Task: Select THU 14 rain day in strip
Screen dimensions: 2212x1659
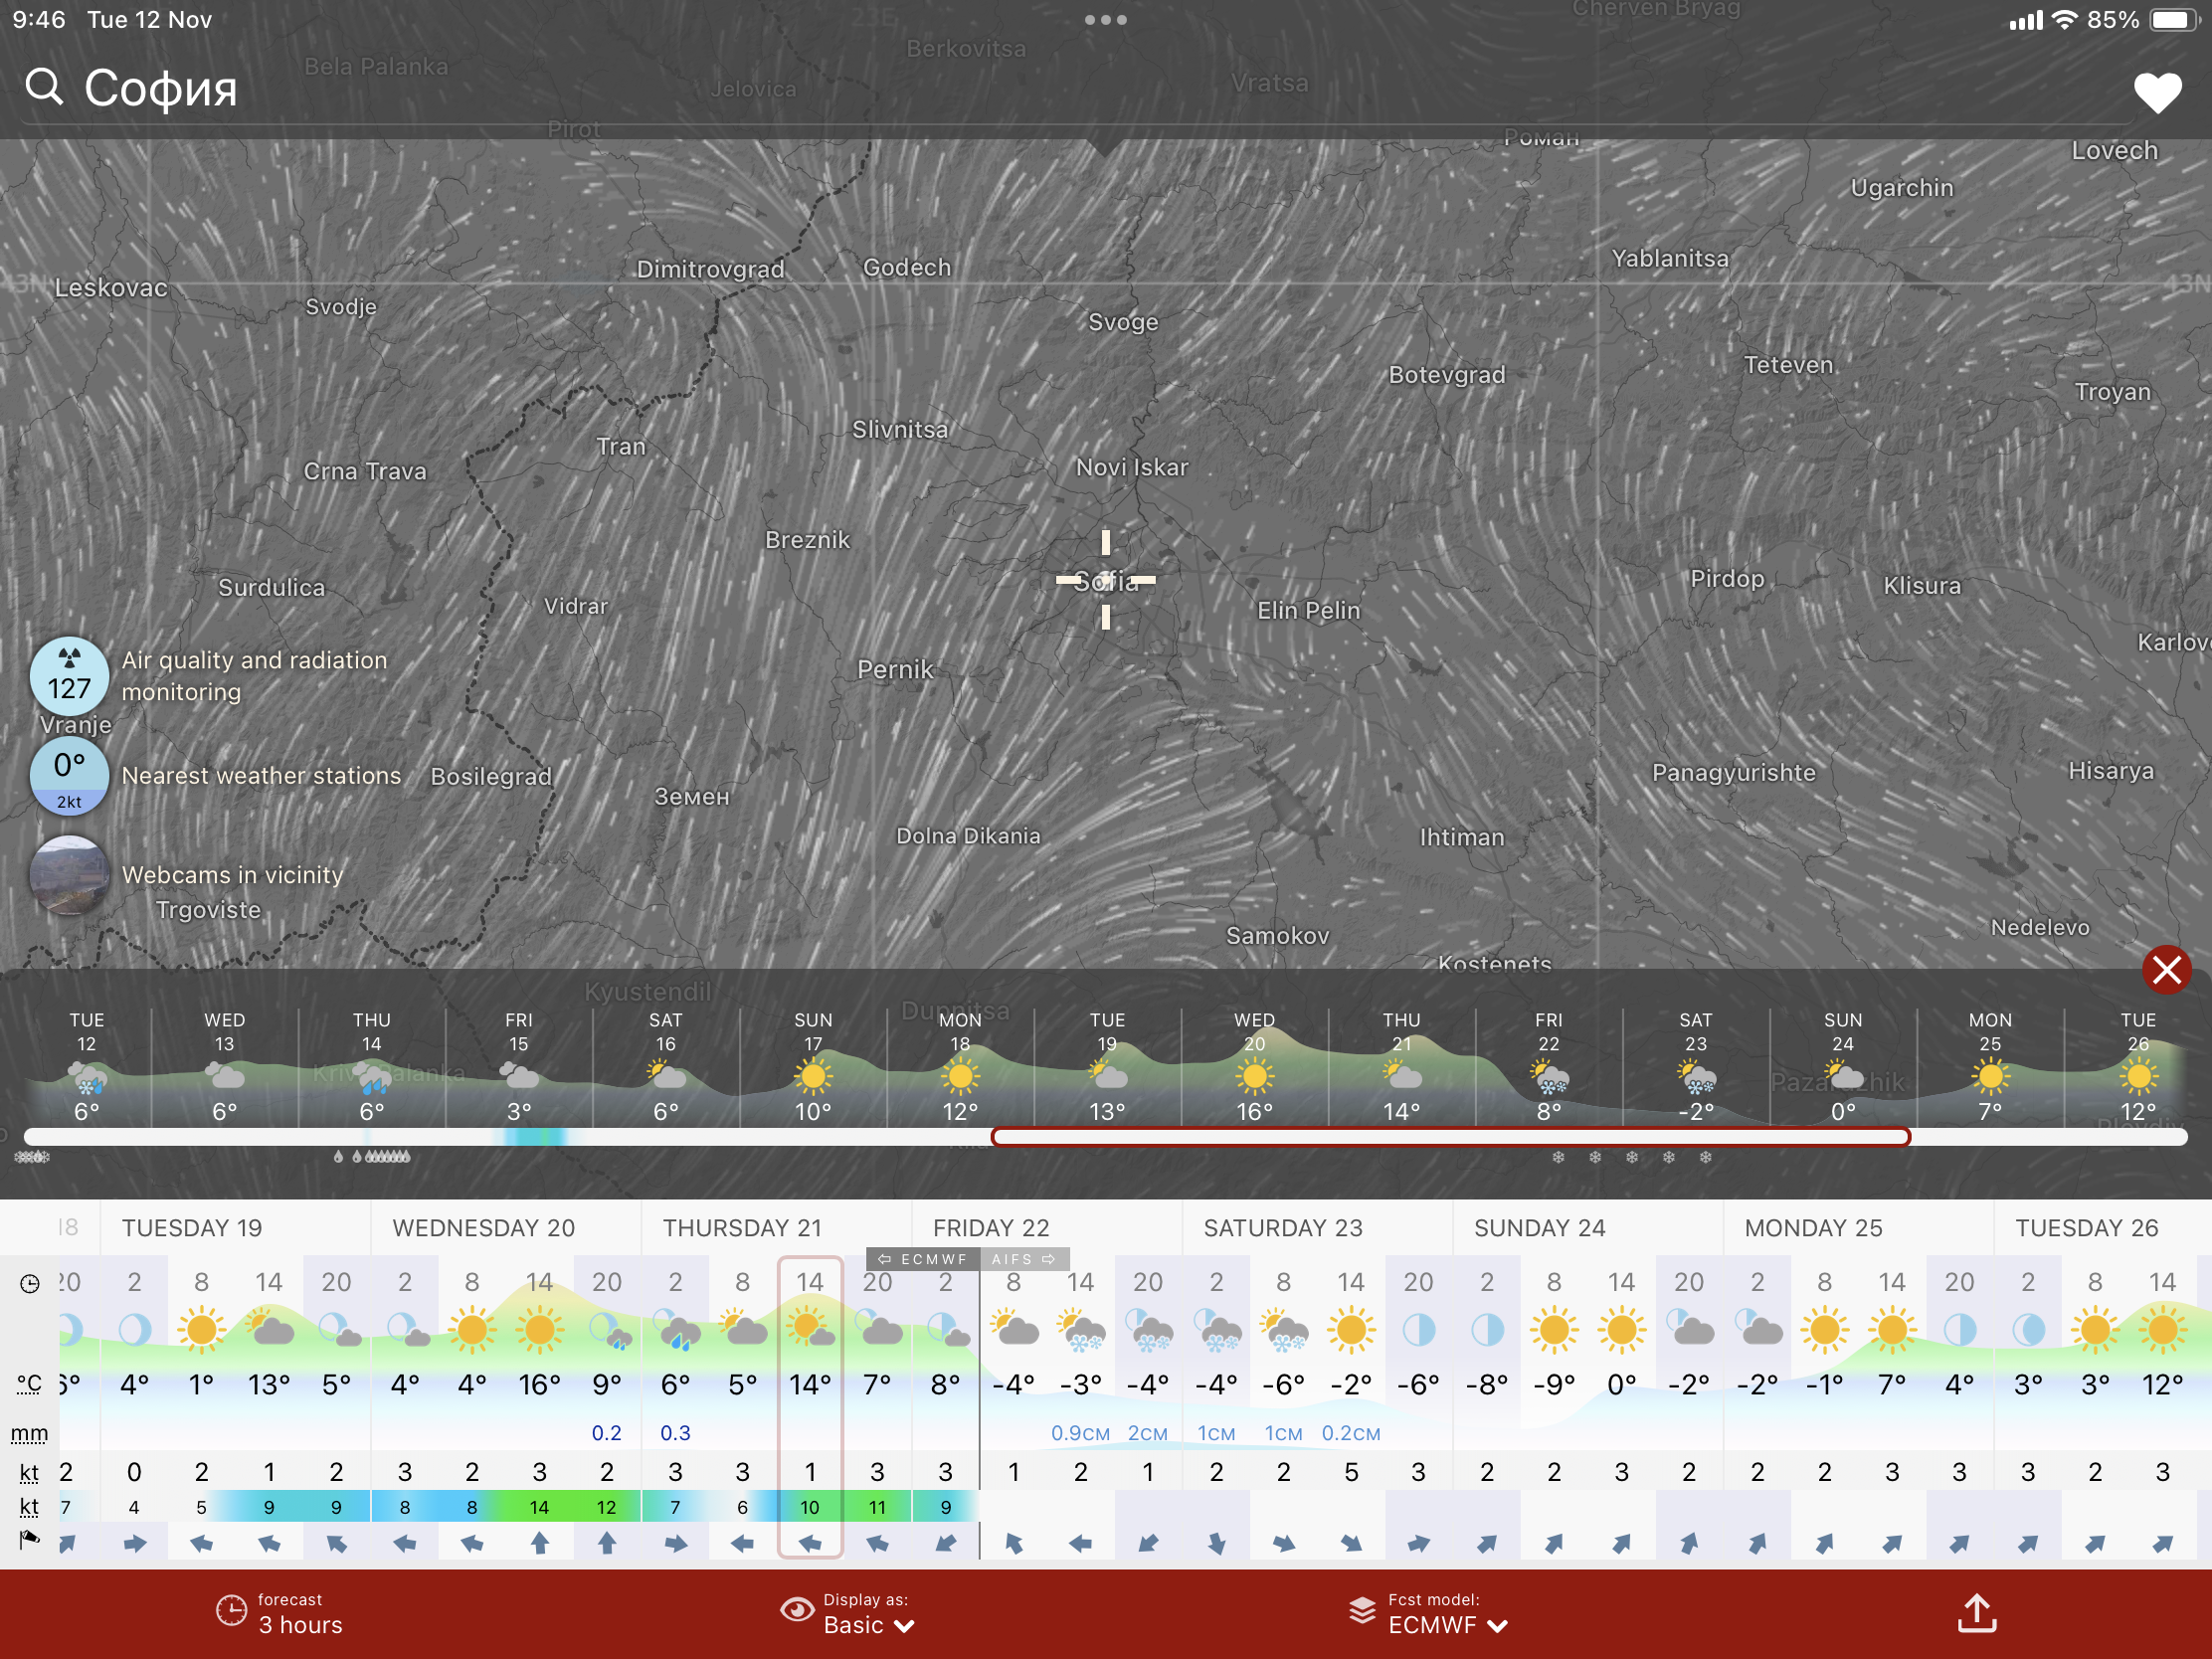Action: pos(371,1066)
